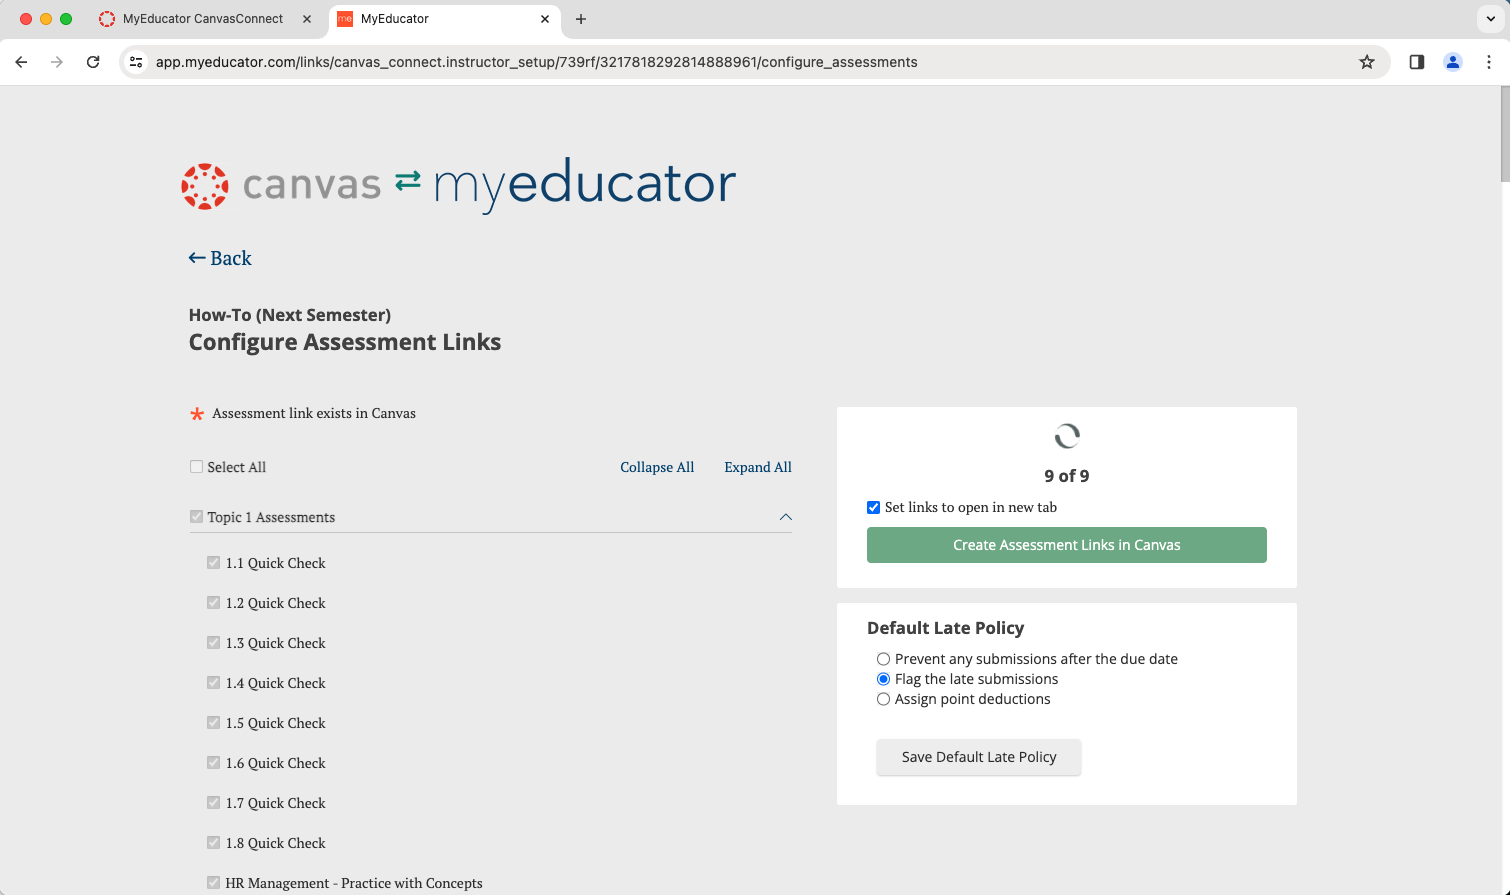The image size is (1510, 895).
Task: Open Chrome three-dot menu
Action: 1489,62
